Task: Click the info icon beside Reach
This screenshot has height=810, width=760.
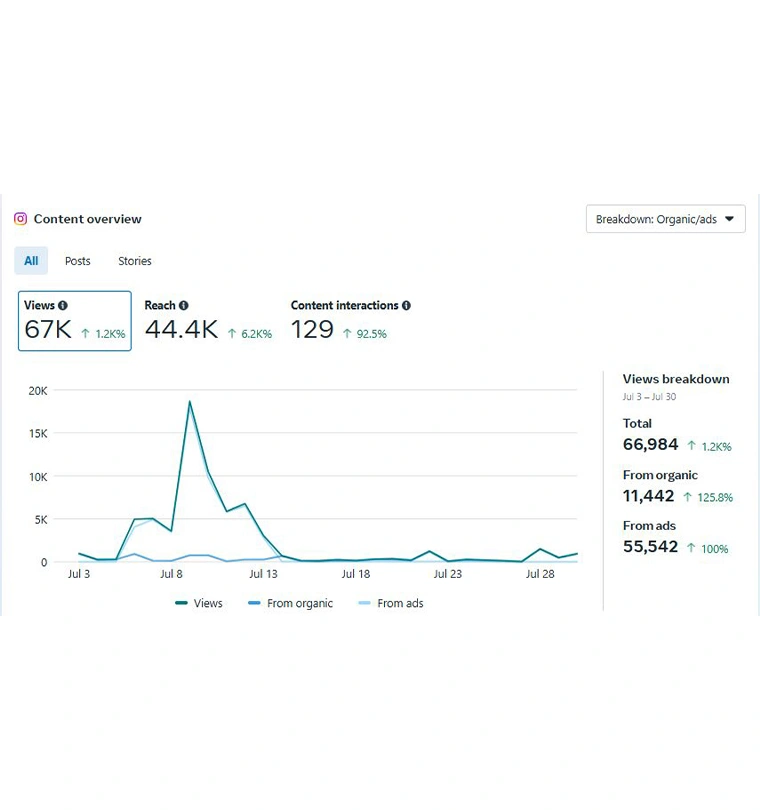Action: [x=184, y=306]
